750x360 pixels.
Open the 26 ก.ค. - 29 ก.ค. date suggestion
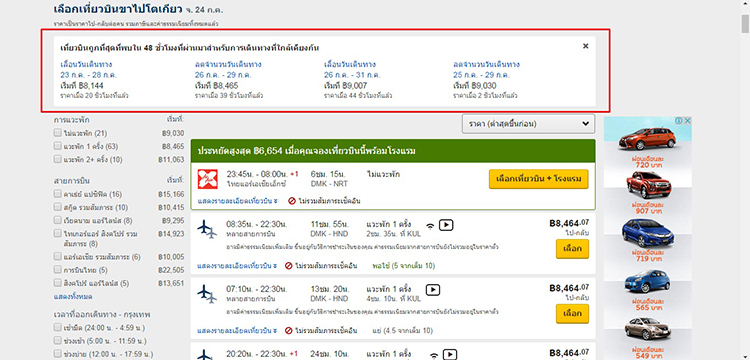pos(223,75)
